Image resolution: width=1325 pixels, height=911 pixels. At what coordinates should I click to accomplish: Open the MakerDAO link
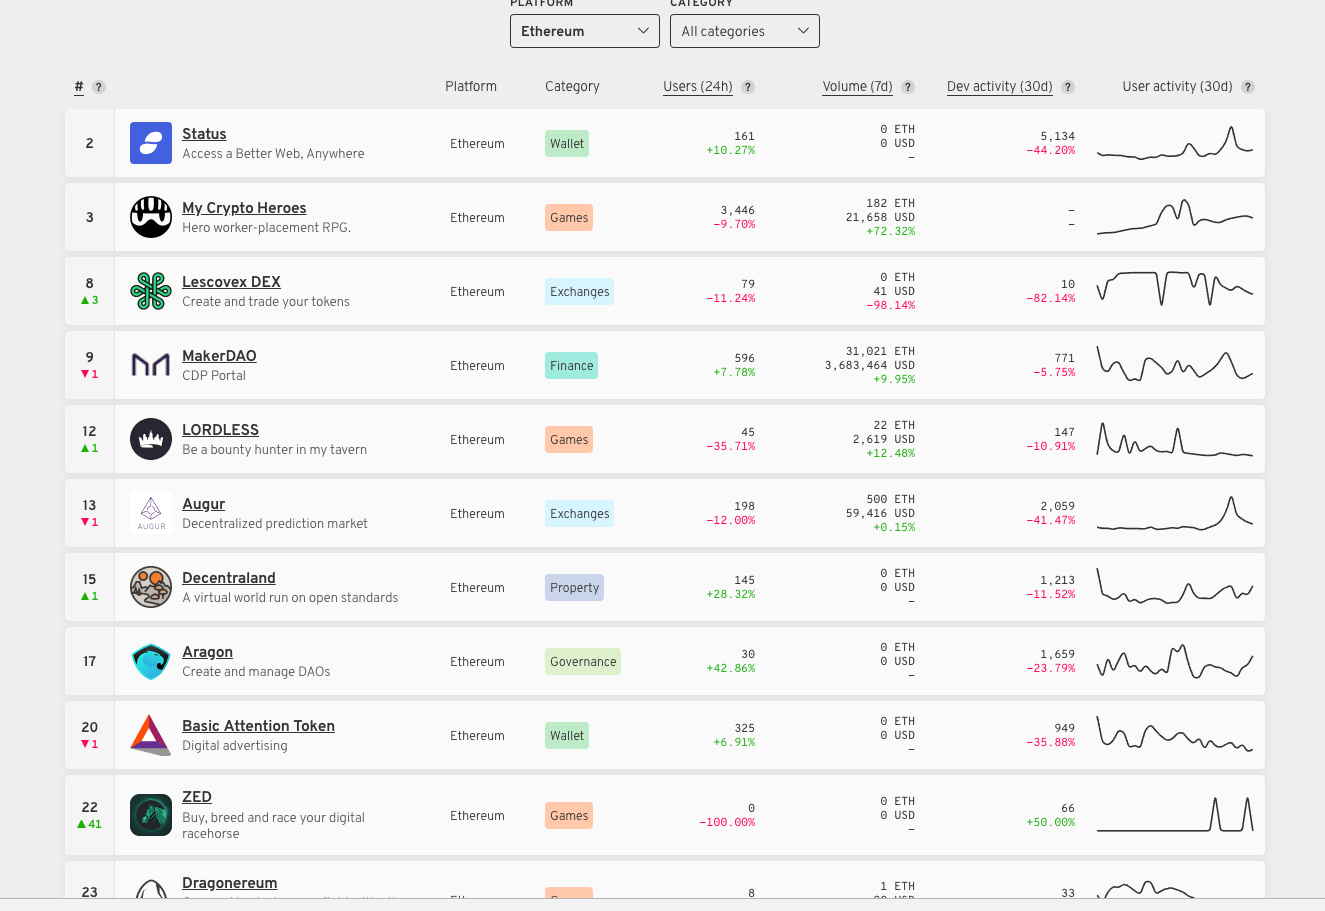coord(219,356)
